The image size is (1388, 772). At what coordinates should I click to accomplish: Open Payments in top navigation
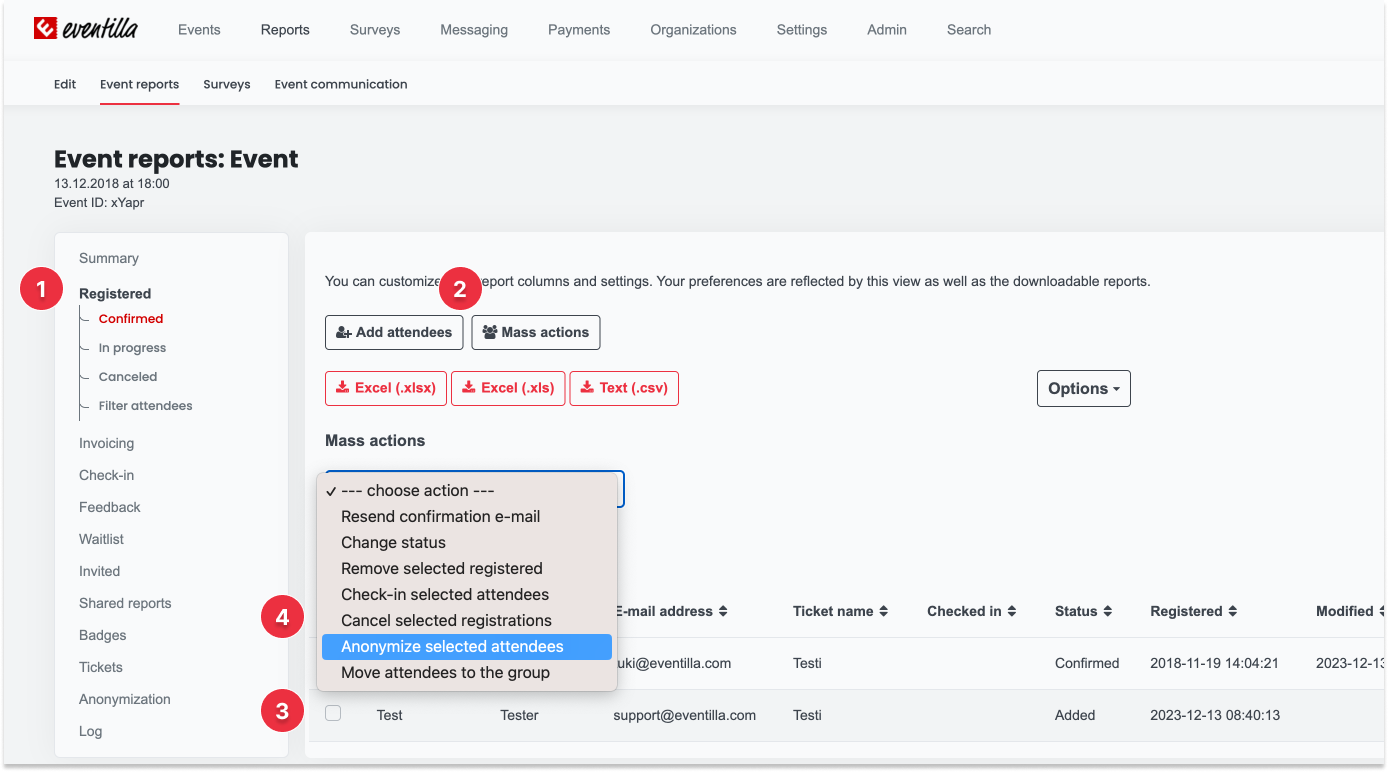579,30
